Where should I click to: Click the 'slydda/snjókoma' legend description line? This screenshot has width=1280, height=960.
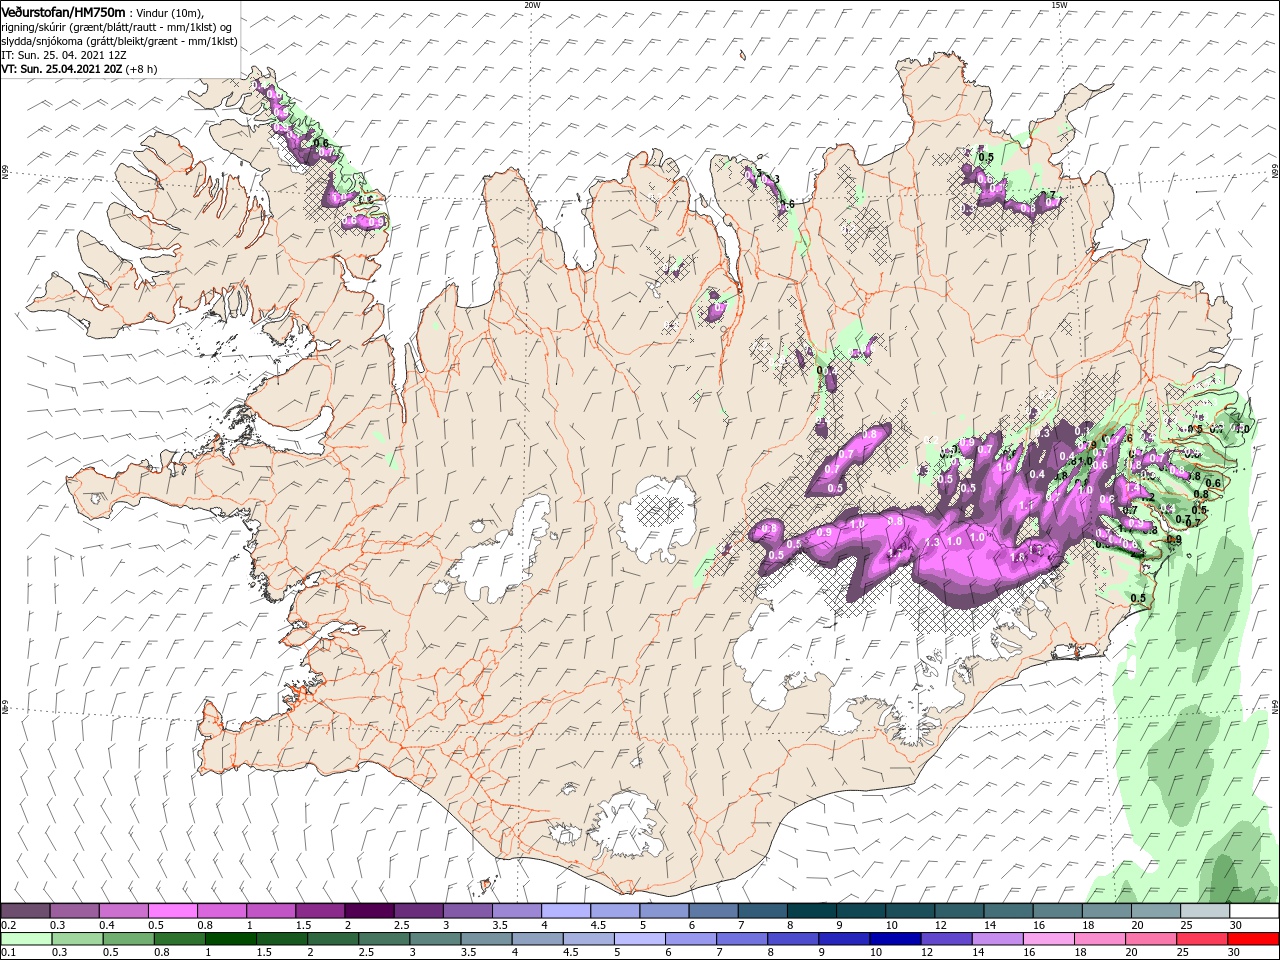[x=119, y=41]
